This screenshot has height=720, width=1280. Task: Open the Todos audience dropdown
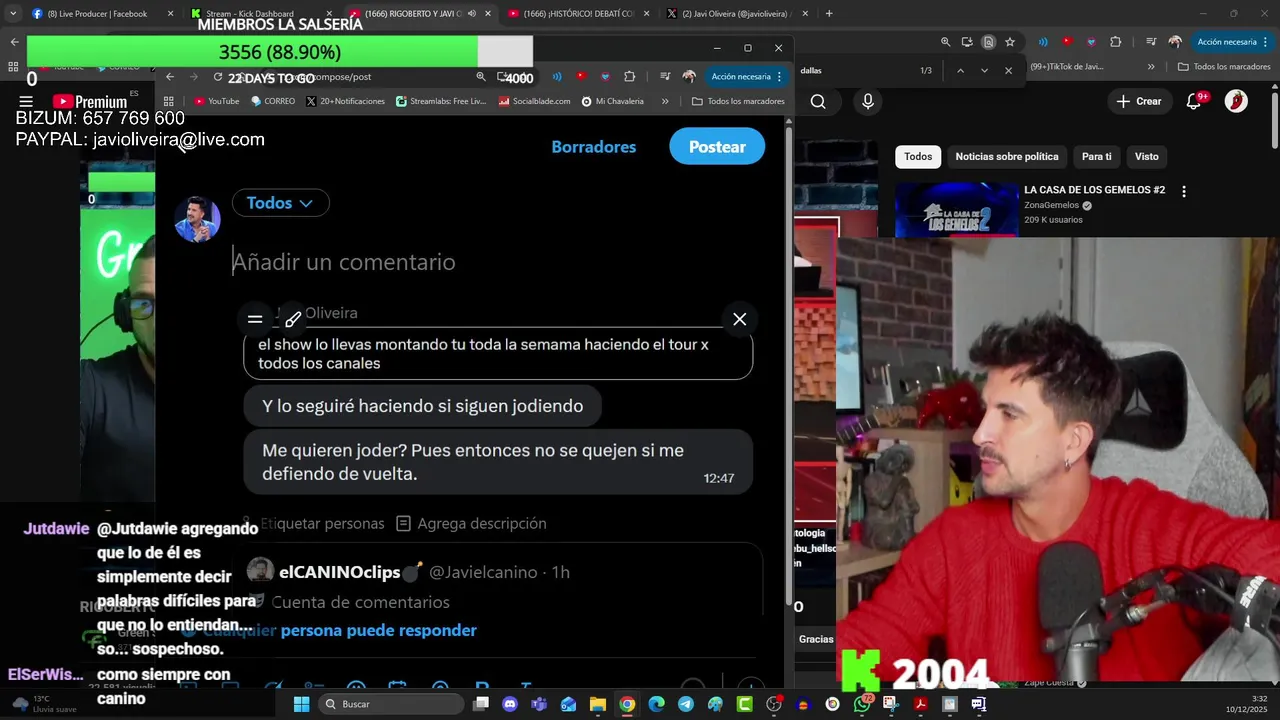pos(280,203)
